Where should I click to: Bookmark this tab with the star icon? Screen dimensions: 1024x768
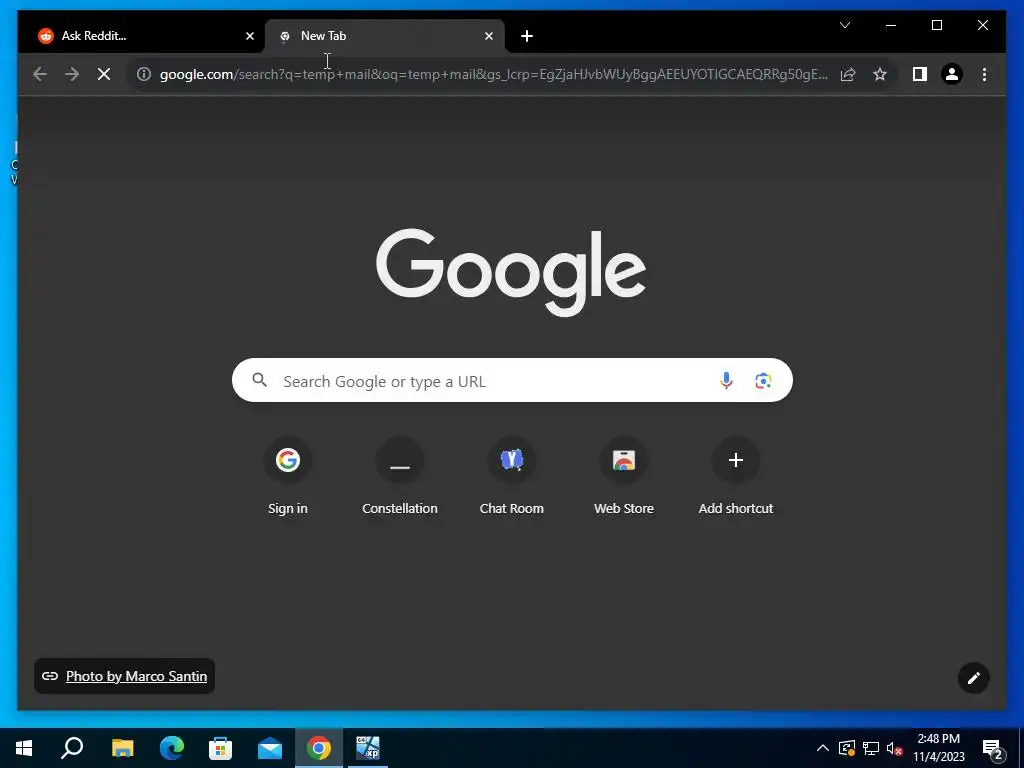(x=880, y=74)
